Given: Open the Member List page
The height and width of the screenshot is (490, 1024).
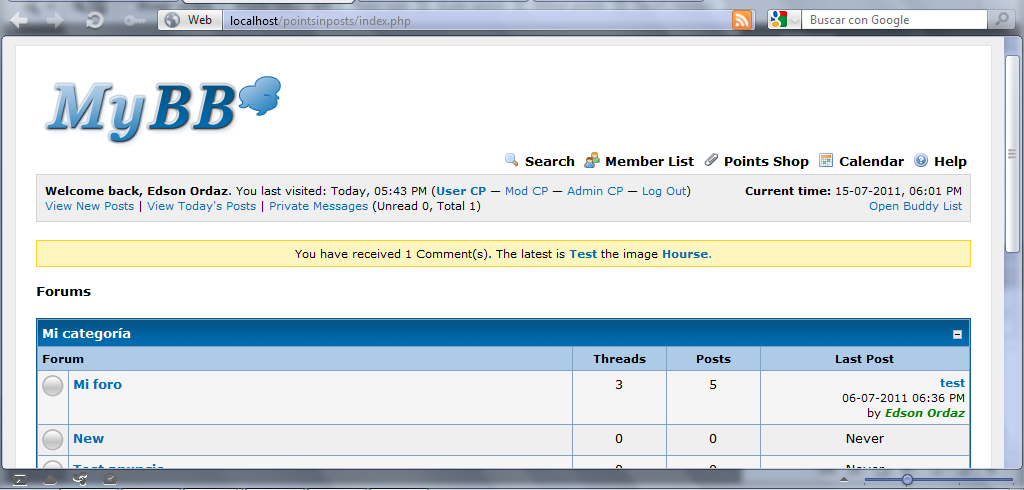Looking at the screenshot, I should tap(648, 161).
